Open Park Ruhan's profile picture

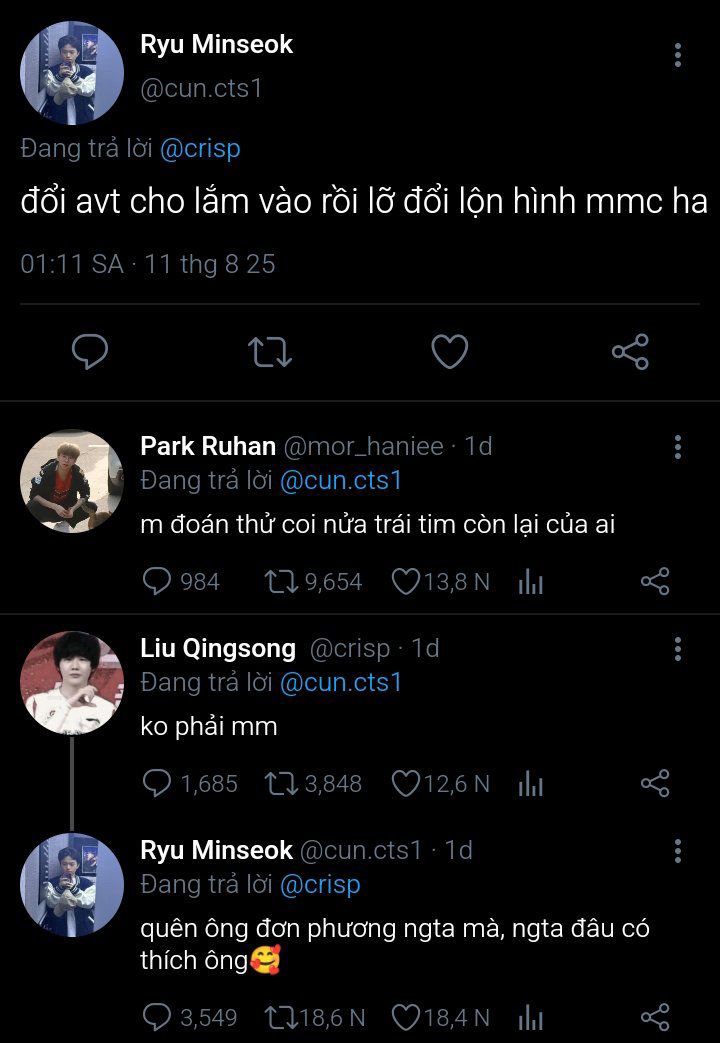[x=72, y=481]
